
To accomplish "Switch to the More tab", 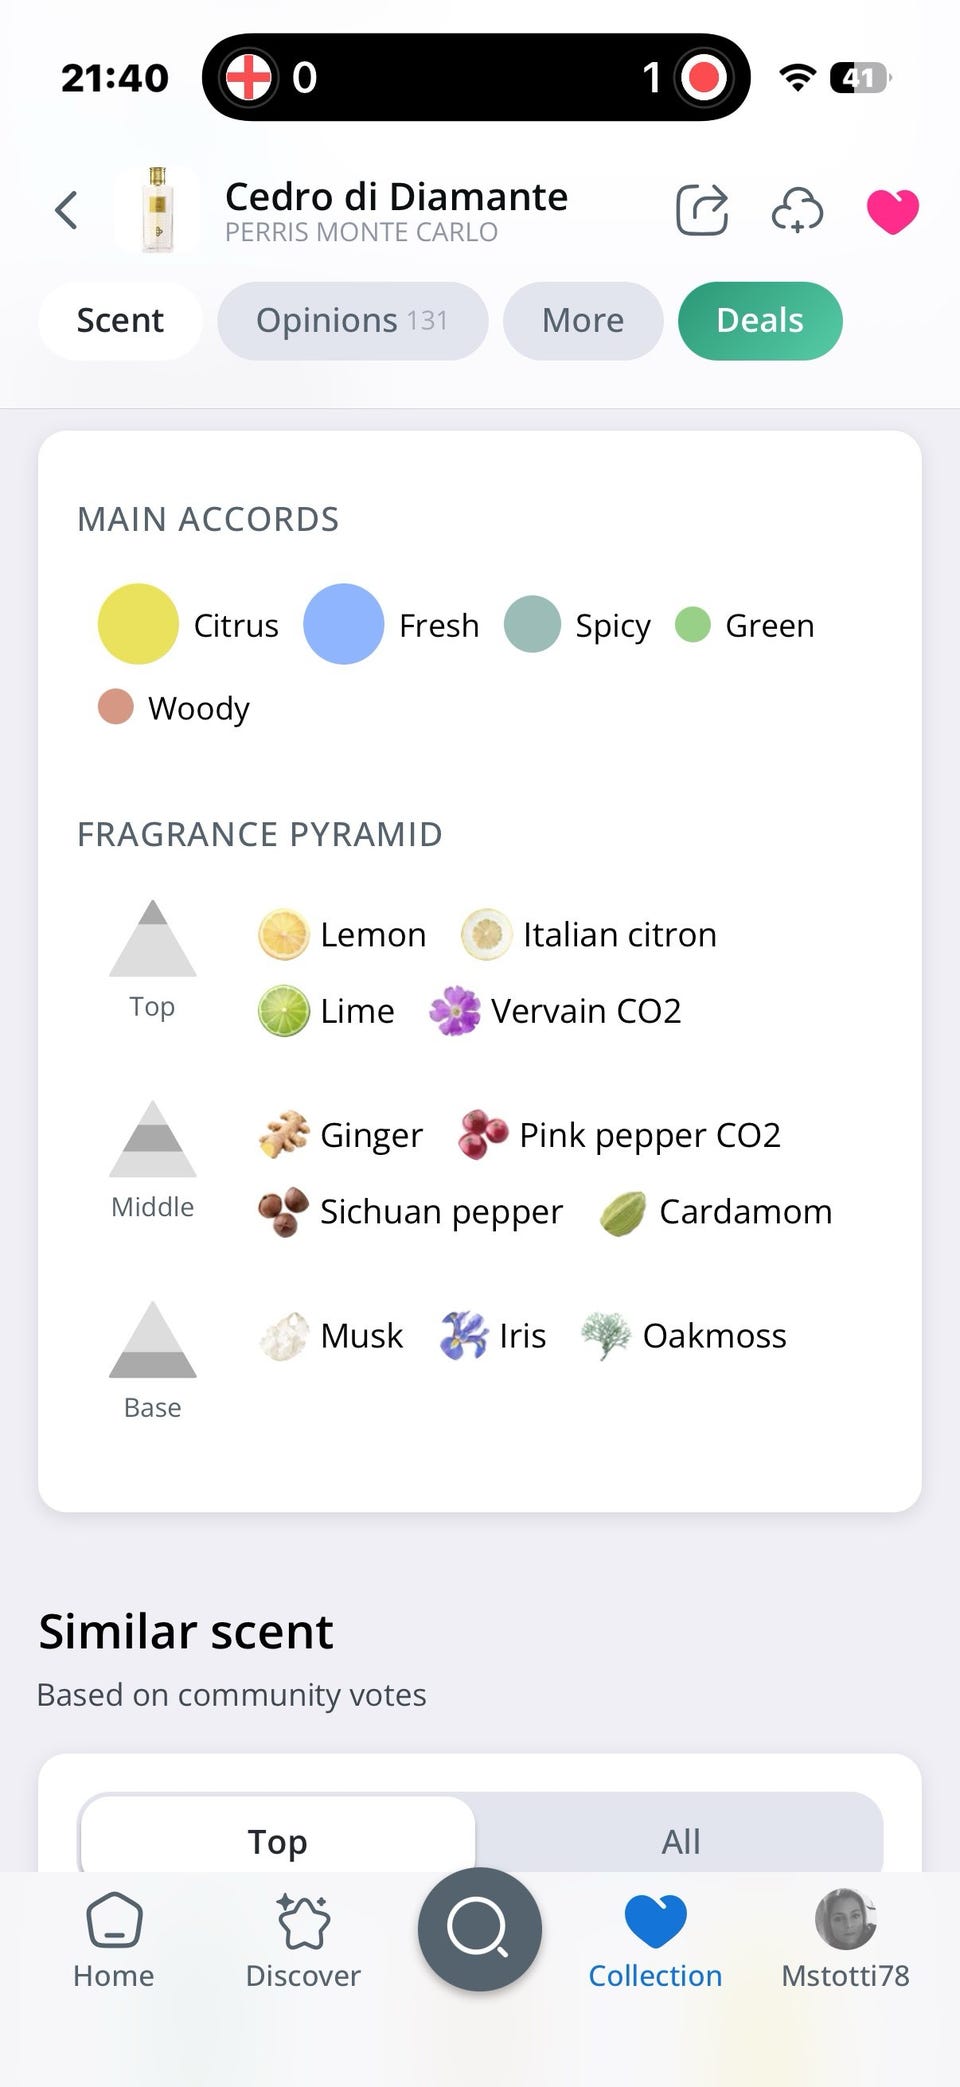I will (x=583, y=320).
